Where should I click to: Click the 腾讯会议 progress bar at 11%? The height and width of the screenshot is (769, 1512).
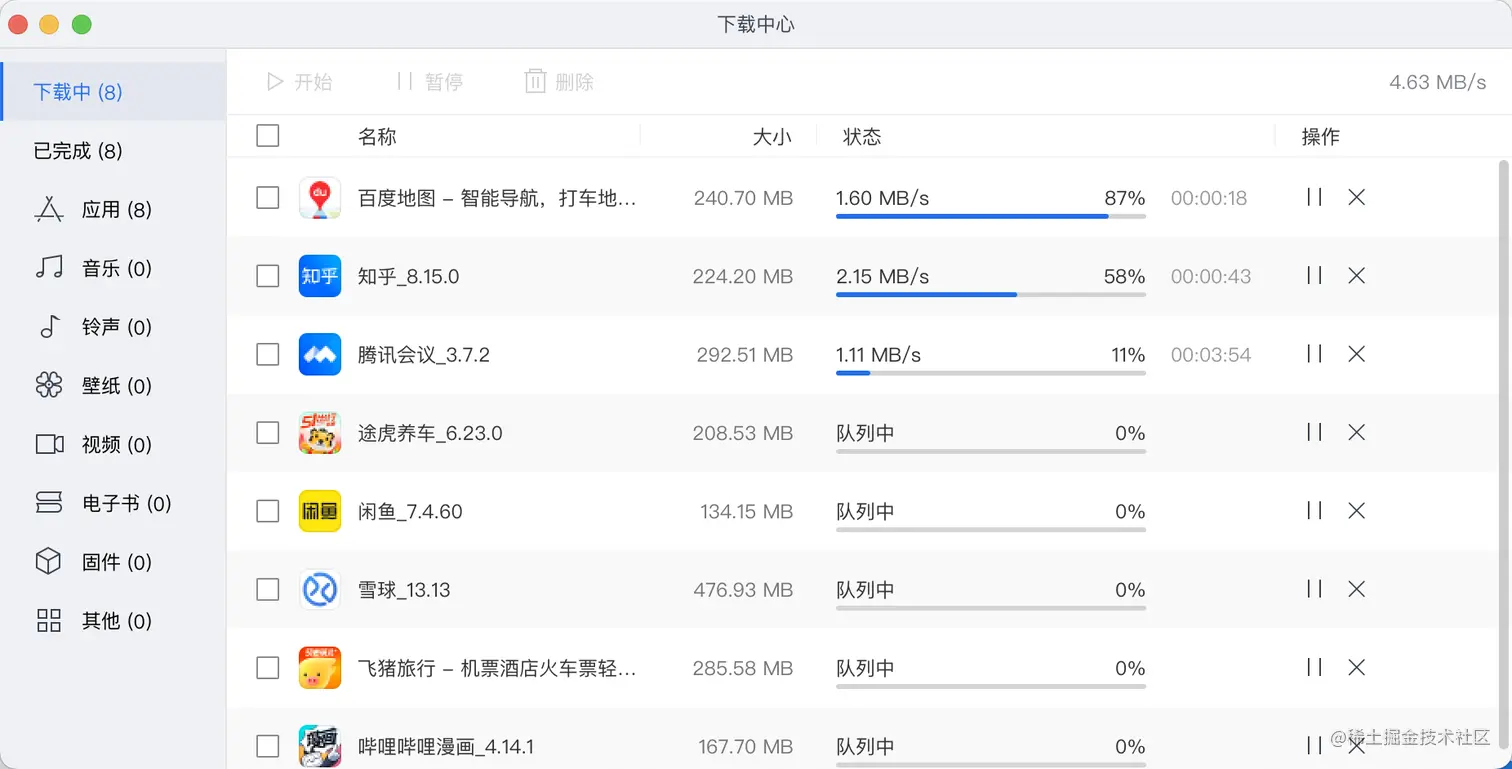click(x=991, y=373)
